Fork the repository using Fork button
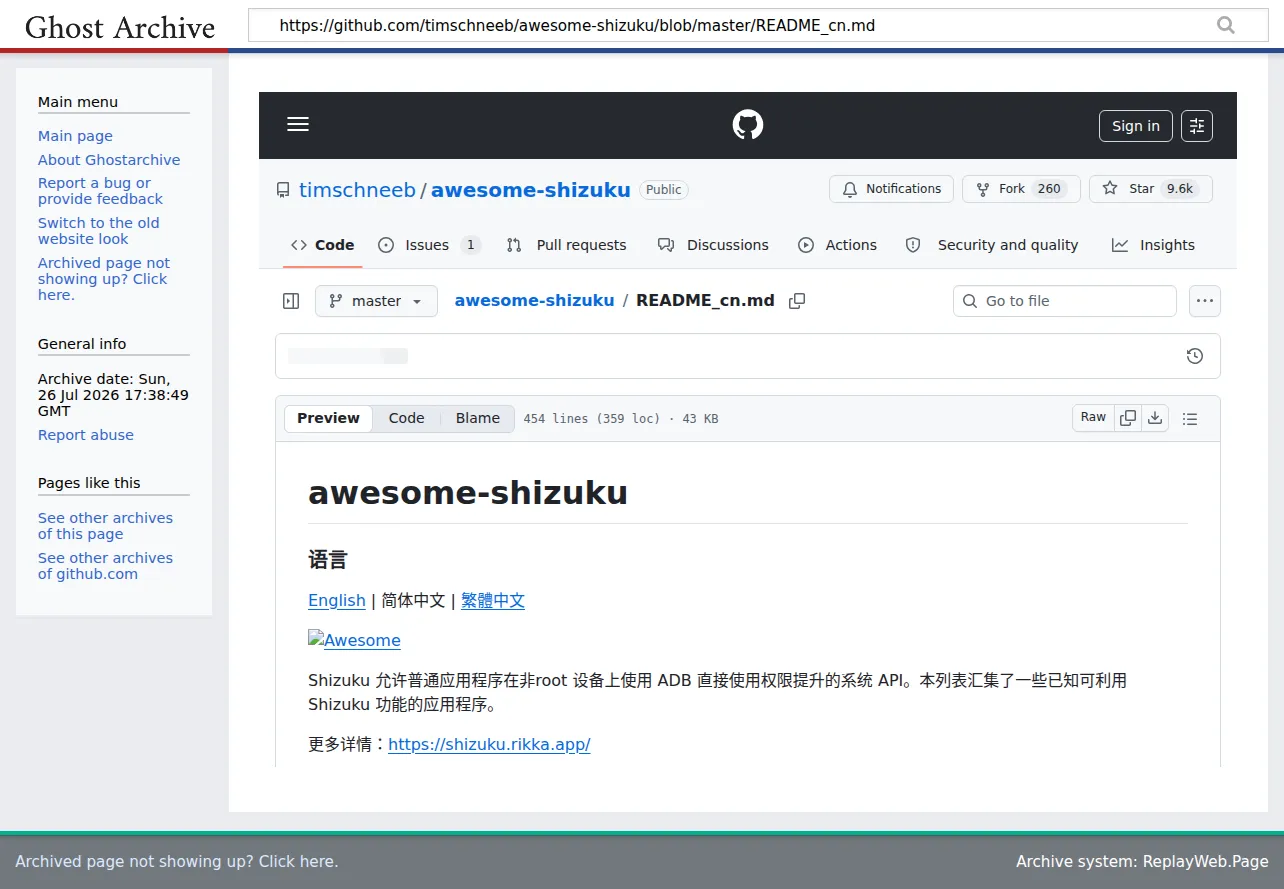This screenshot has width=1284, height=889. point(1021,189)
